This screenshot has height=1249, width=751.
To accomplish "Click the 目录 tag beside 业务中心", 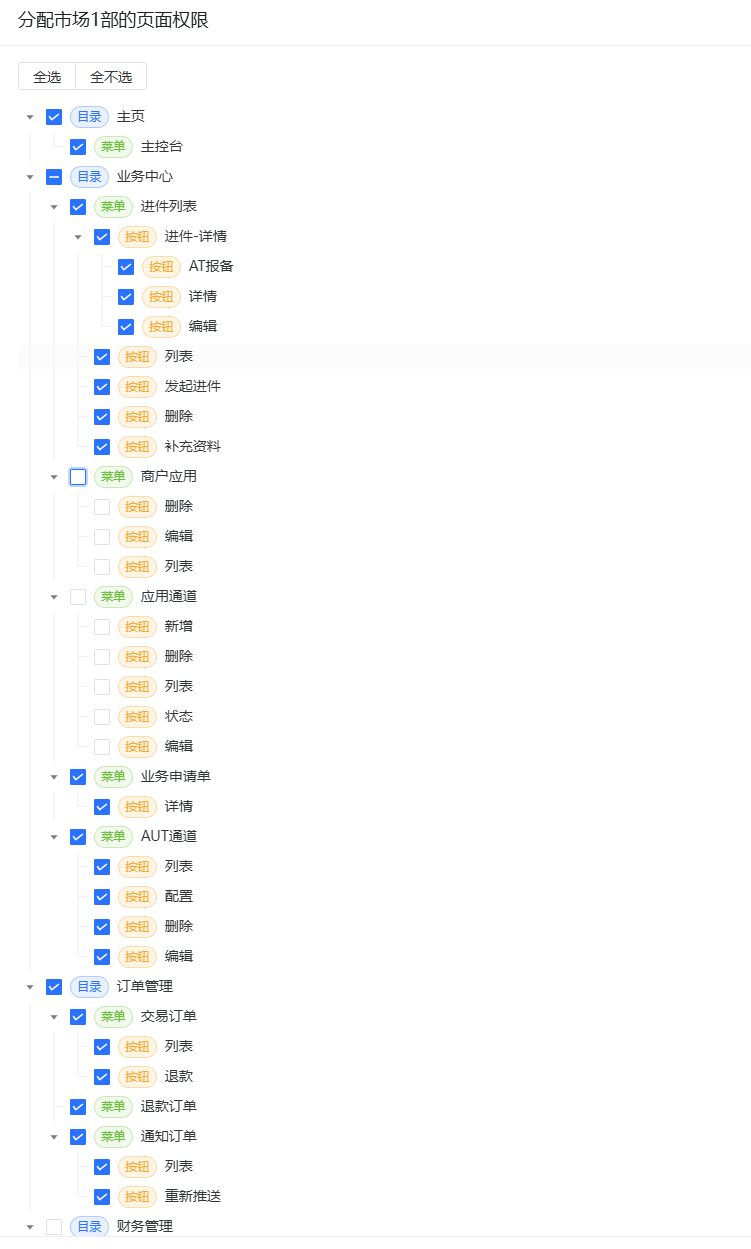I will point(89,177).
